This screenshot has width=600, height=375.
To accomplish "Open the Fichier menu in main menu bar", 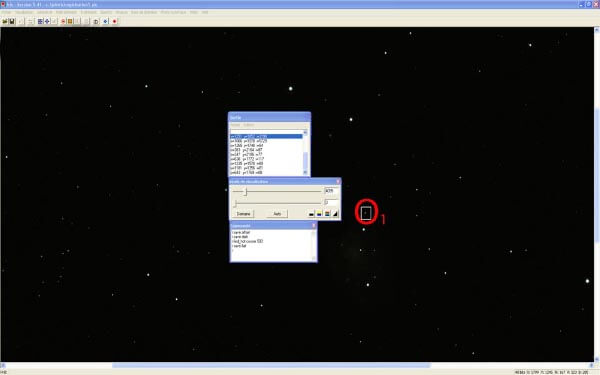I will coord(7,12).
